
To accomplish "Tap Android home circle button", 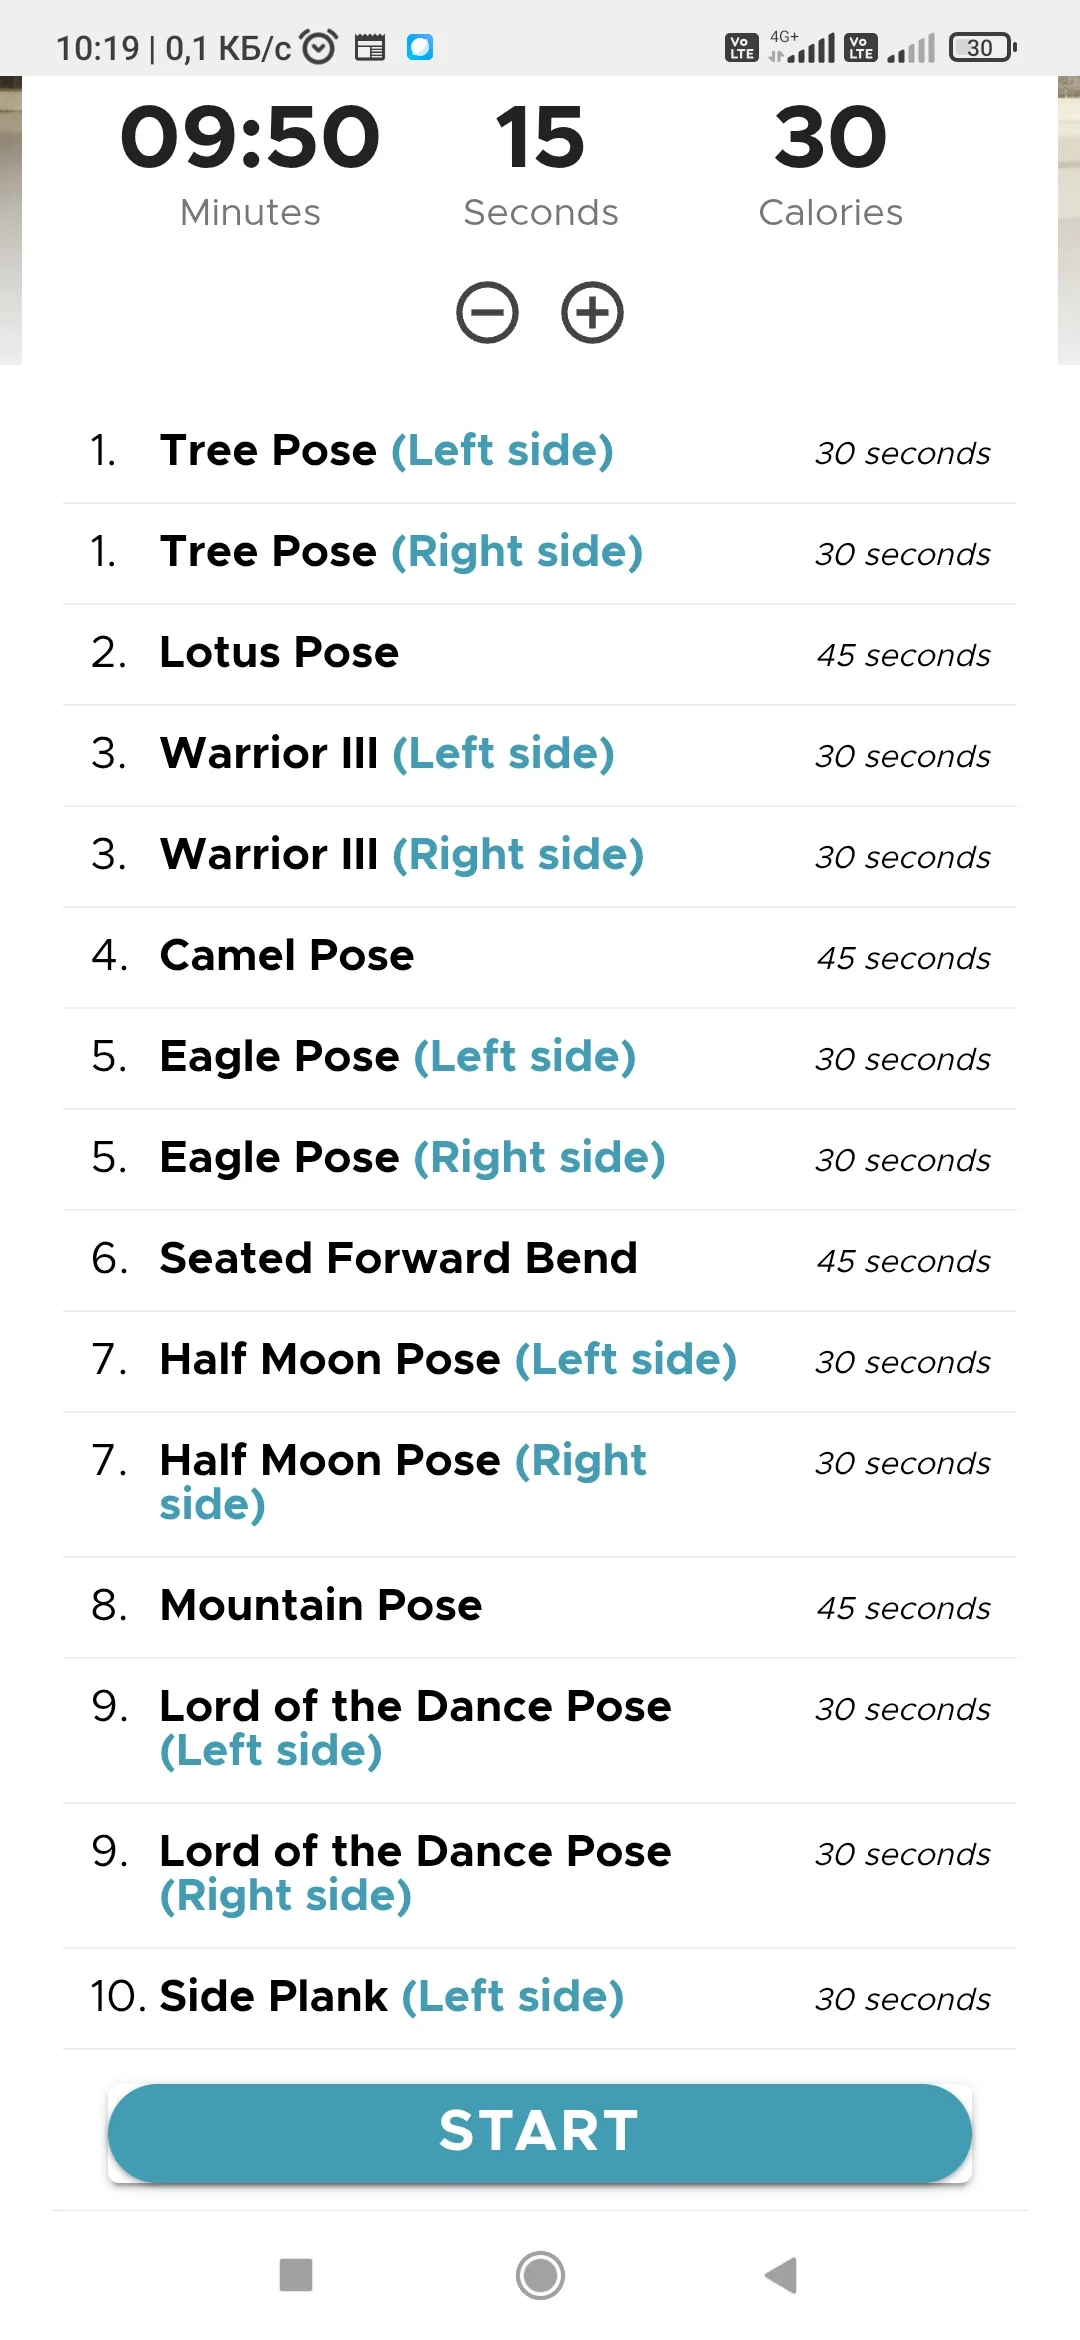I will click(540, 2275).
